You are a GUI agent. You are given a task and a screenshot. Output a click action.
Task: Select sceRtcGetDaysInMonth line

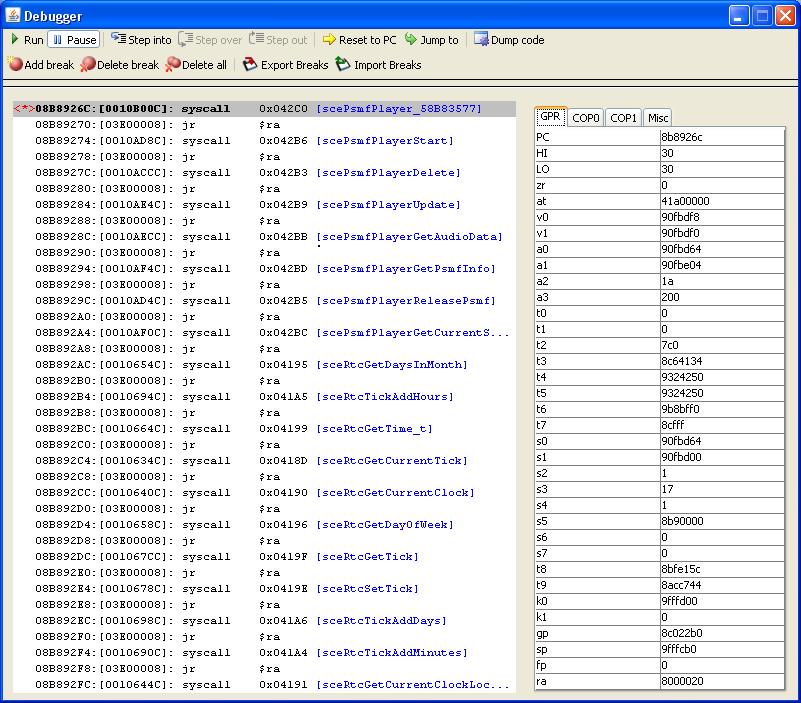pos(264,365)
